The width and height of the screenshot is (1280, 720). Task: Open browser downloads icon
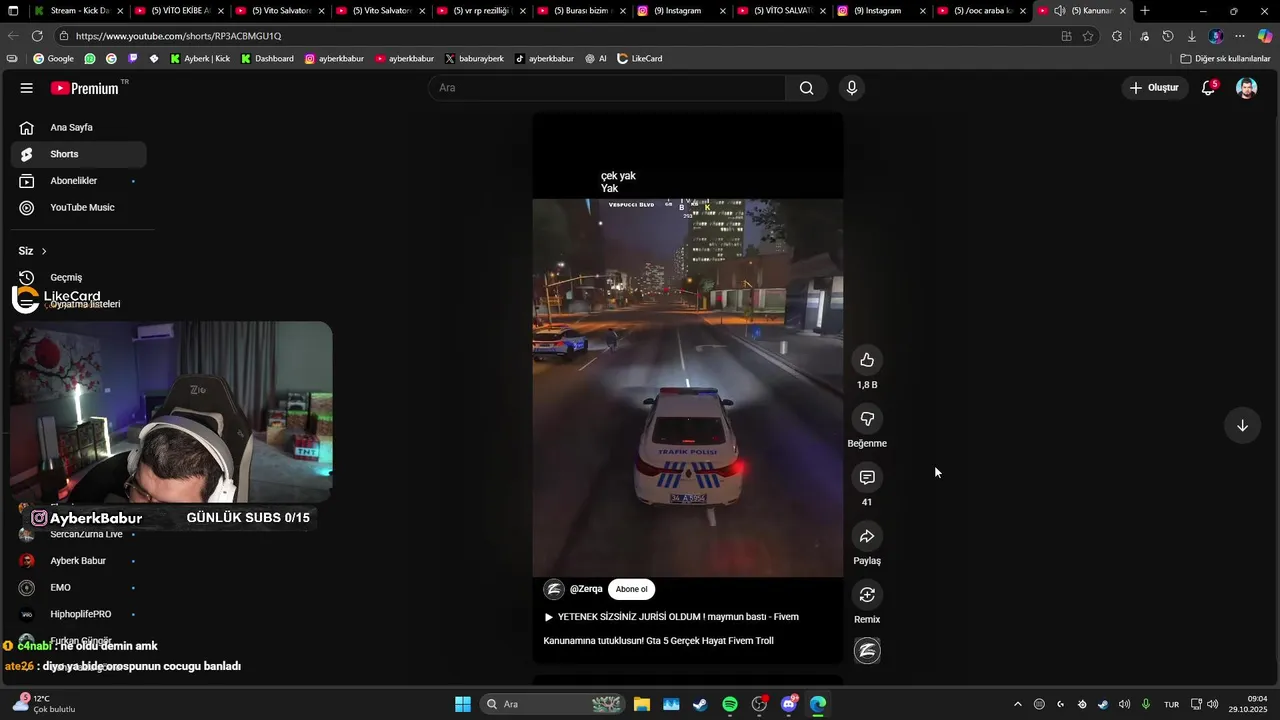point(1192,36)
